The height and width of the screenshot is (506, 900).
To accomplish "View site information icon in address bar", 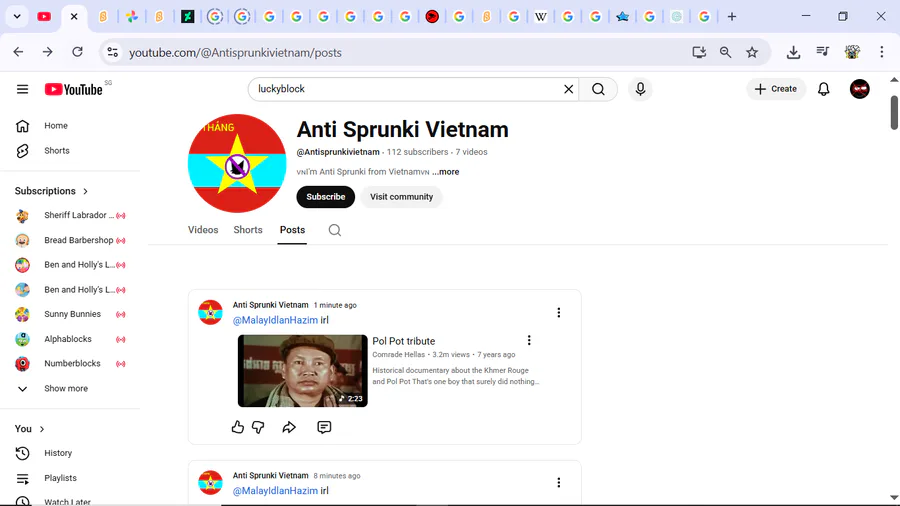I will point(112,53).
